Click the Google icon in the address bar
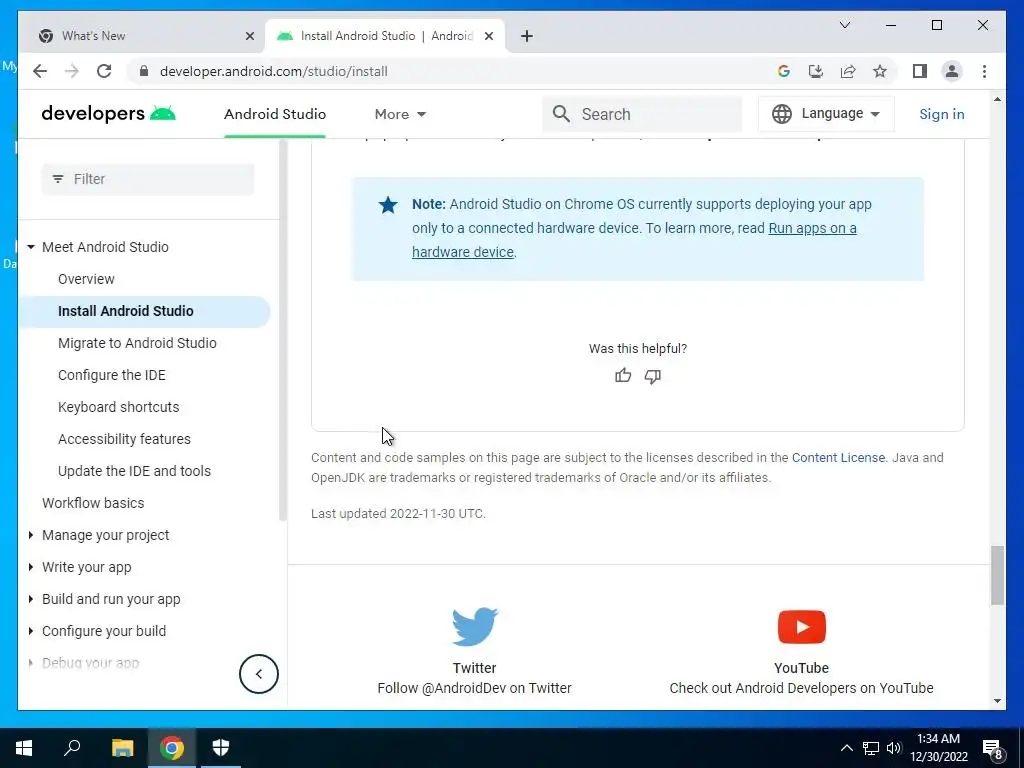This screenshot has height=768, width=1024. [x=784, y=71]
